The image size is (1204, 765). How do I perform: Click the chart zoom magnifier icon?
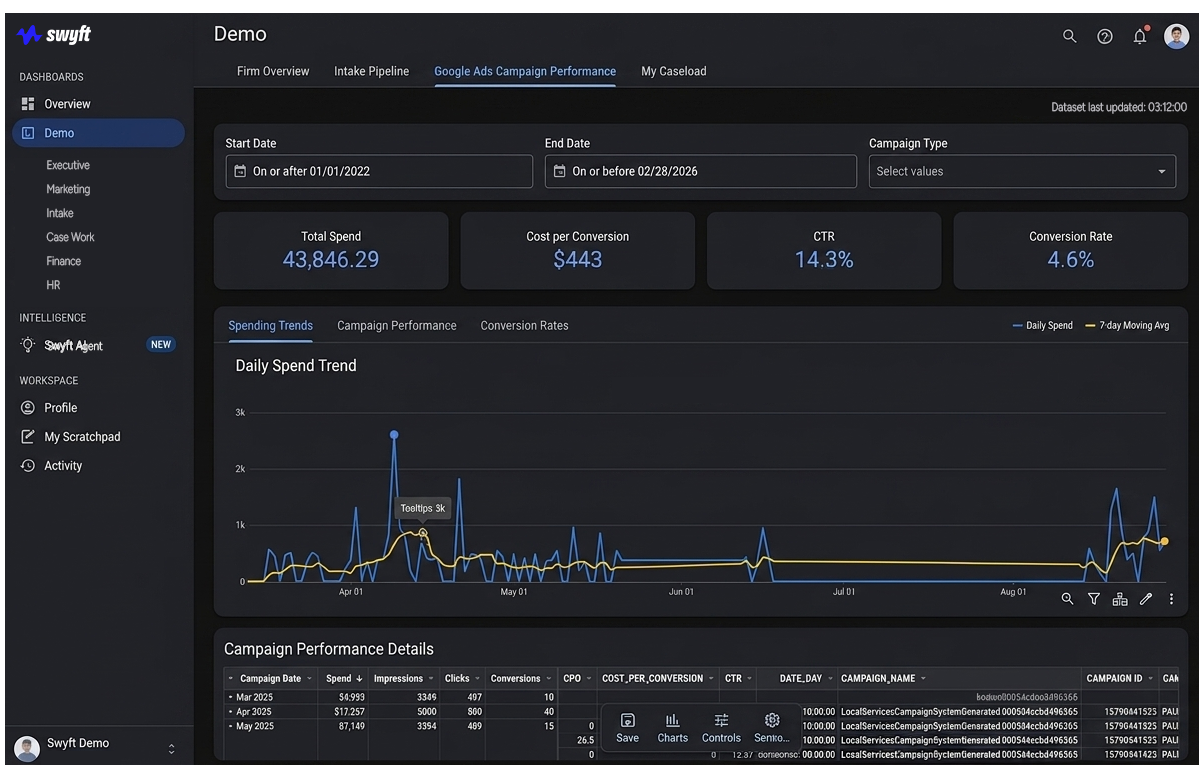click(1067, 599)
